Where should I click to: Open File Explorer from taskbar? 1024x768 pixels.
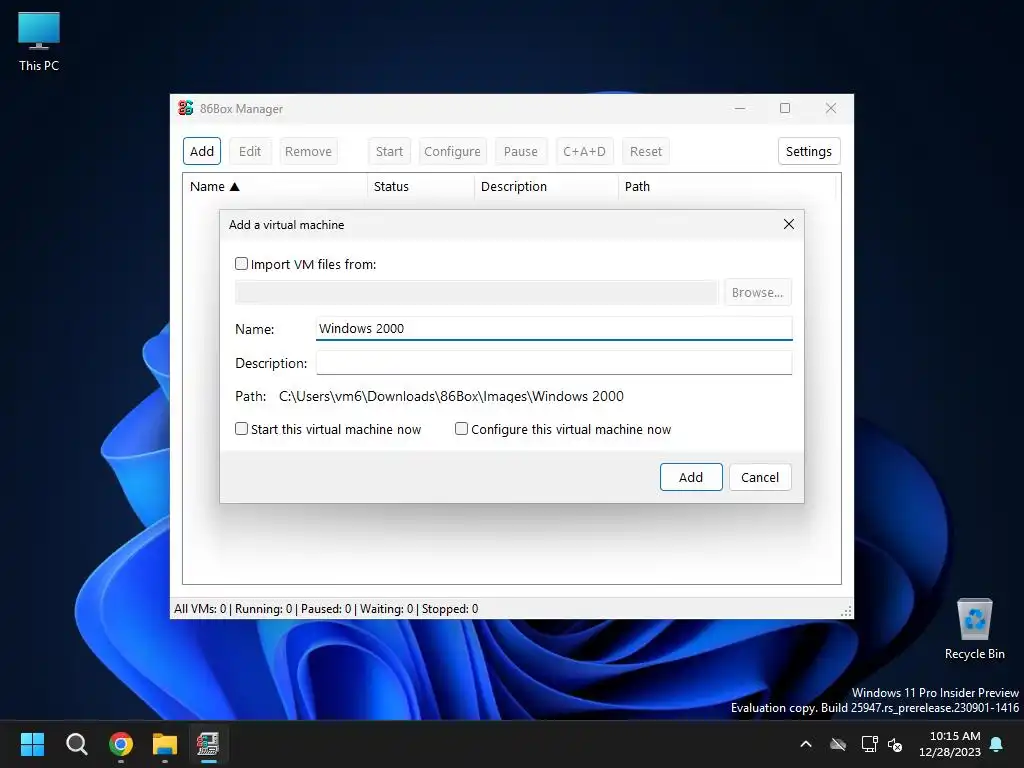coord(165,744)
